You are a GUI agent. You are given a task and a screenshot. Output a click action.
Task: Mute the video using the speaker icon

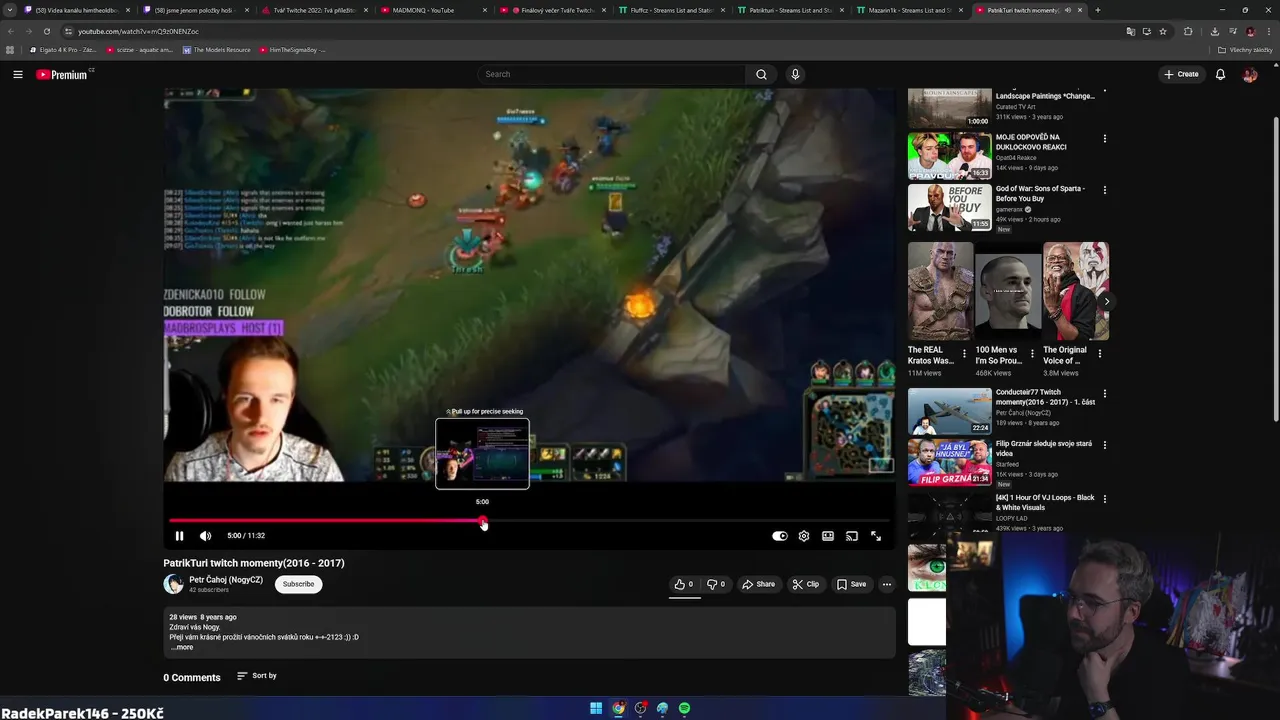[x=205, y=536]
